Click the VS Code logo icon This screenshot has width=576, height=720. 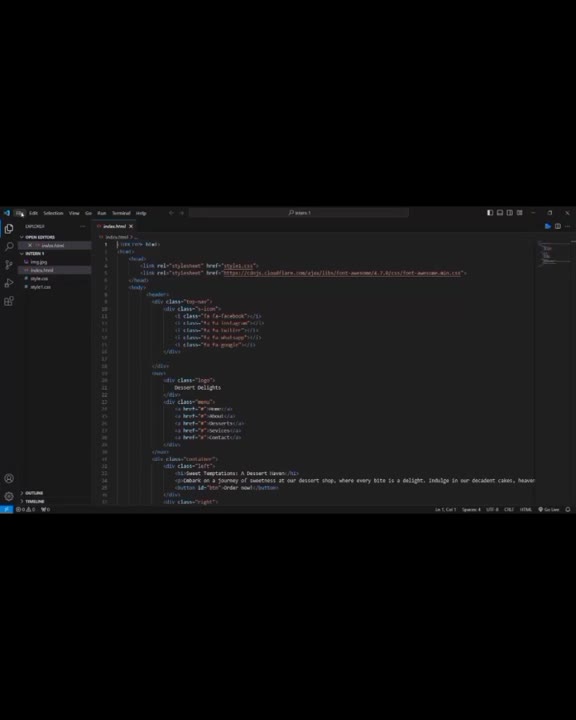[x=6, y=213]
